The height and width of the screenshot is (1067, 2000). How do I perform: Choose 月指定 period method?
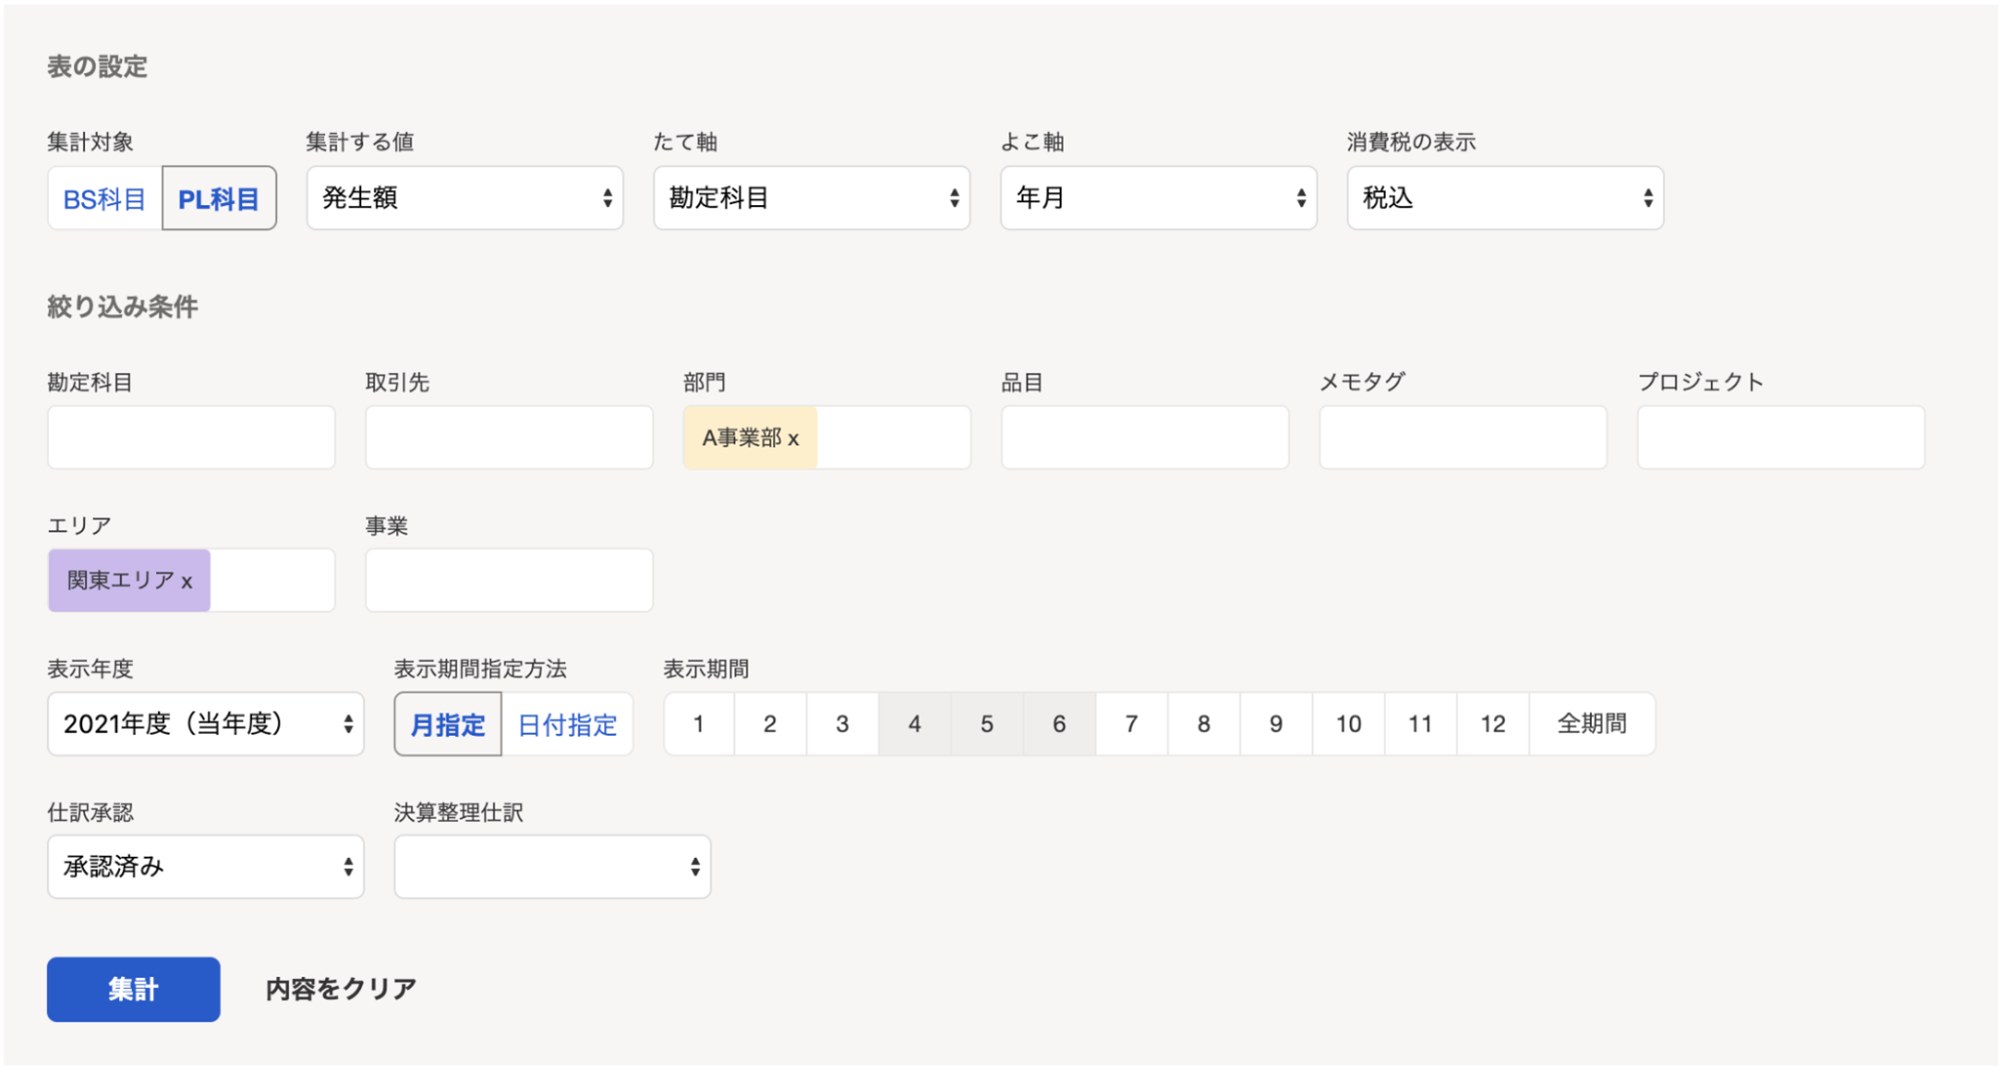[x=447, y=724]
